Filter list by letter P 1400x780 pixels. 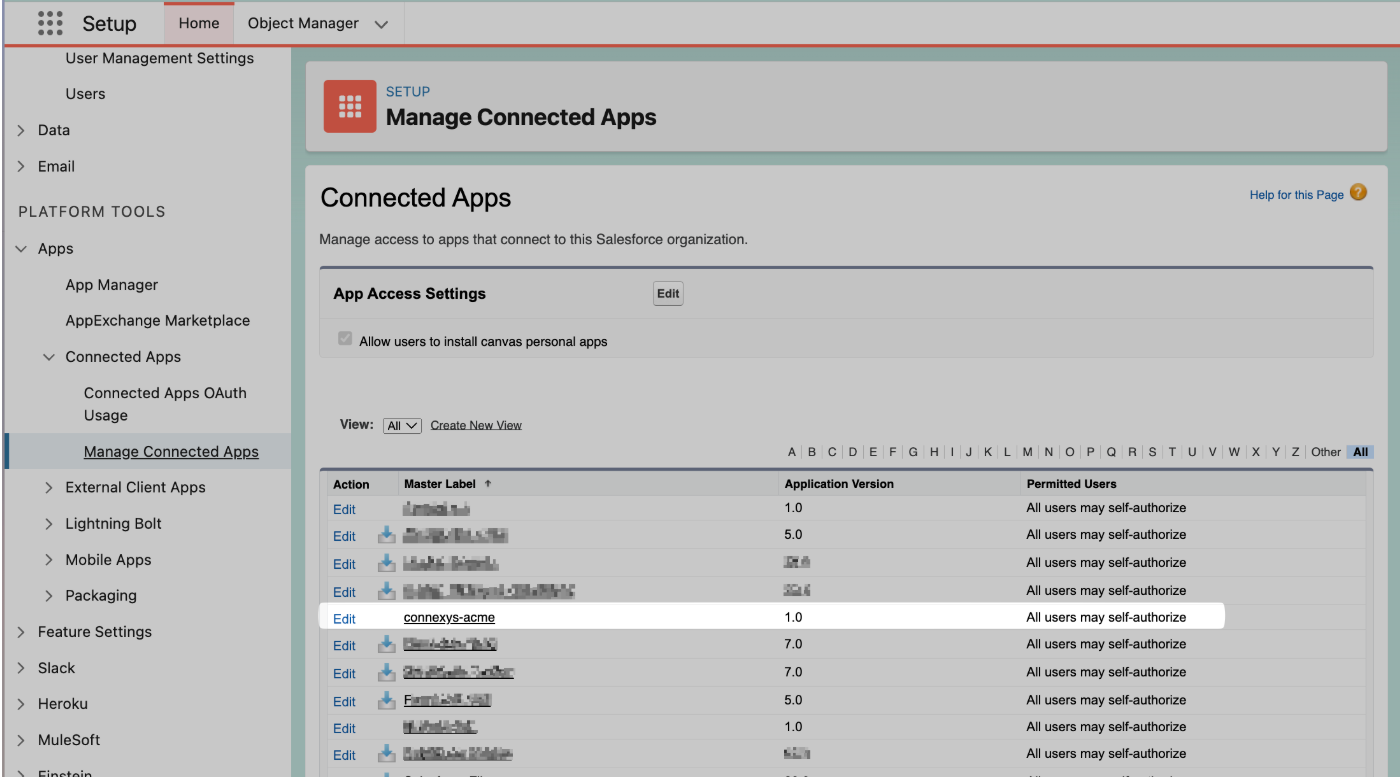(x=1090, y=452)
